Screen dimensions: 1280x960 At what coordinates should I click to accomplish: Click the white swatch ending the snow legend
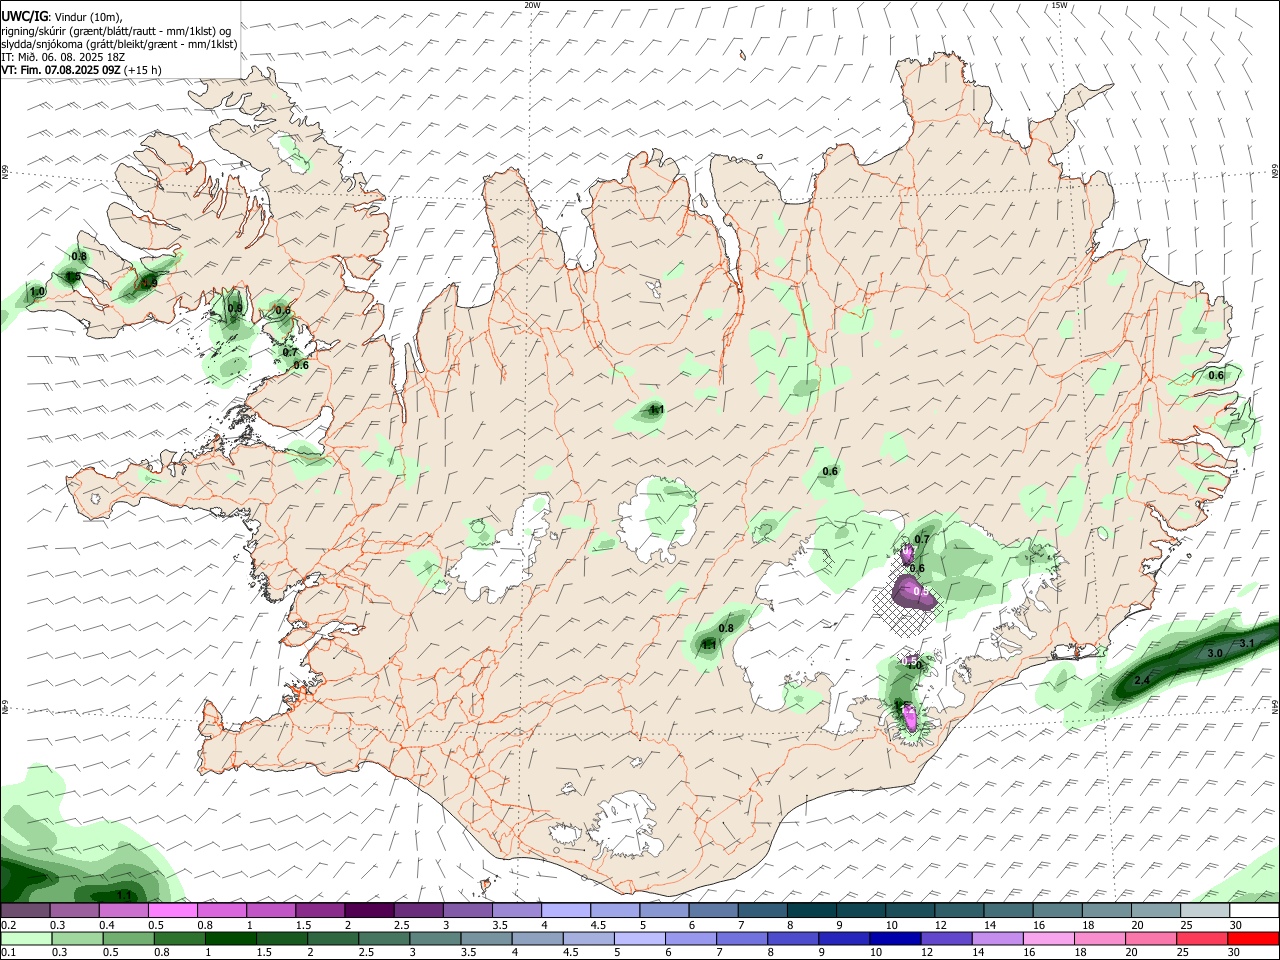1254,911
